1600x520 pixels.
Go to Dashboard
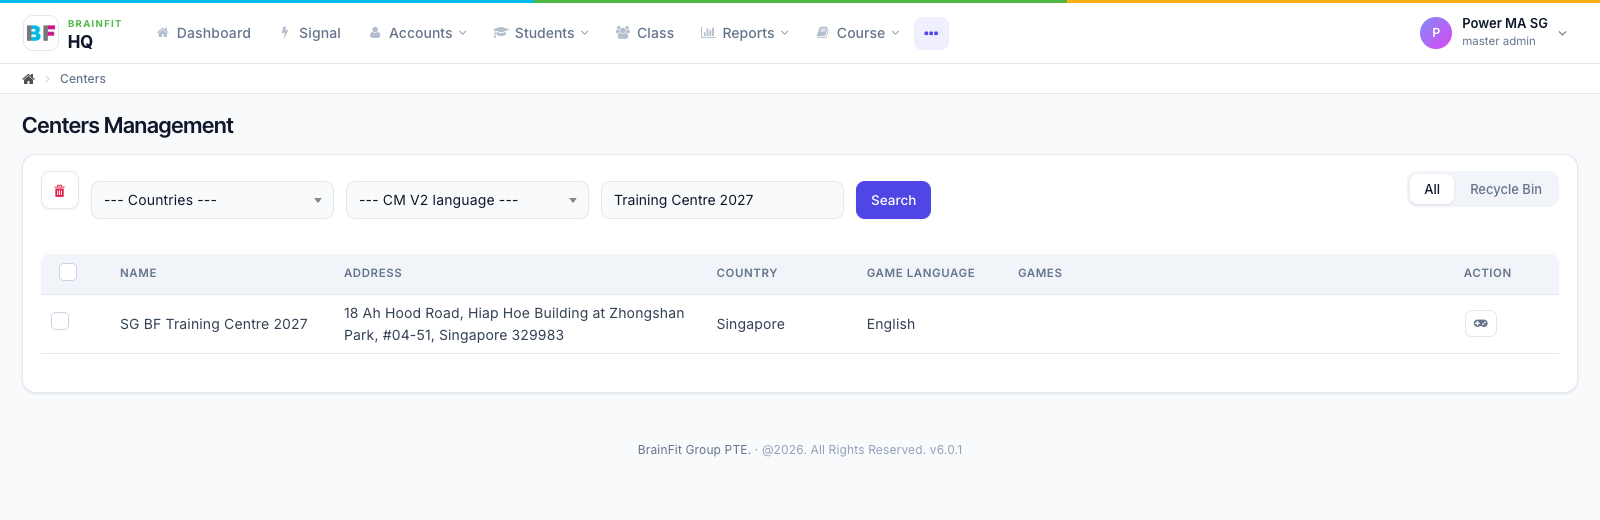tap(204, 33)
